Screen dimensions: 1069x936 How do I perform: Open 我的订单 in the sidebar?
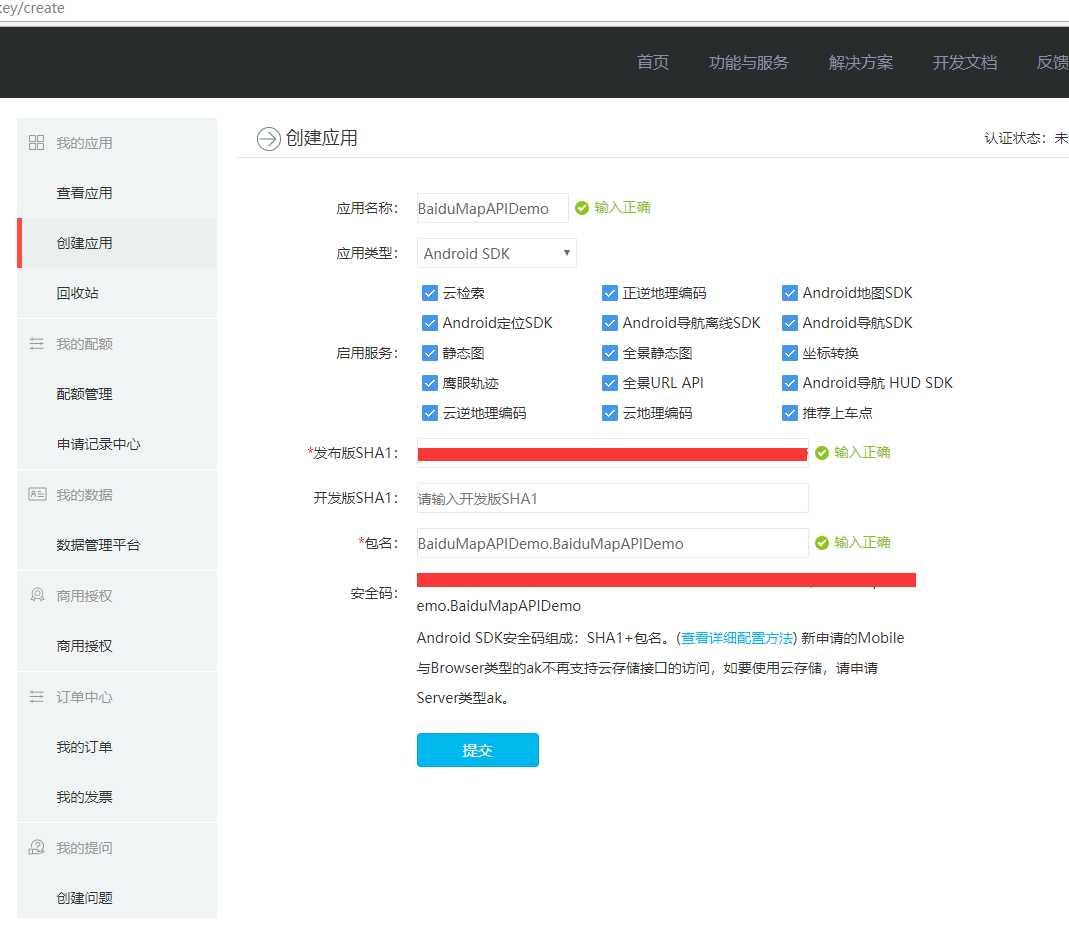117,746
